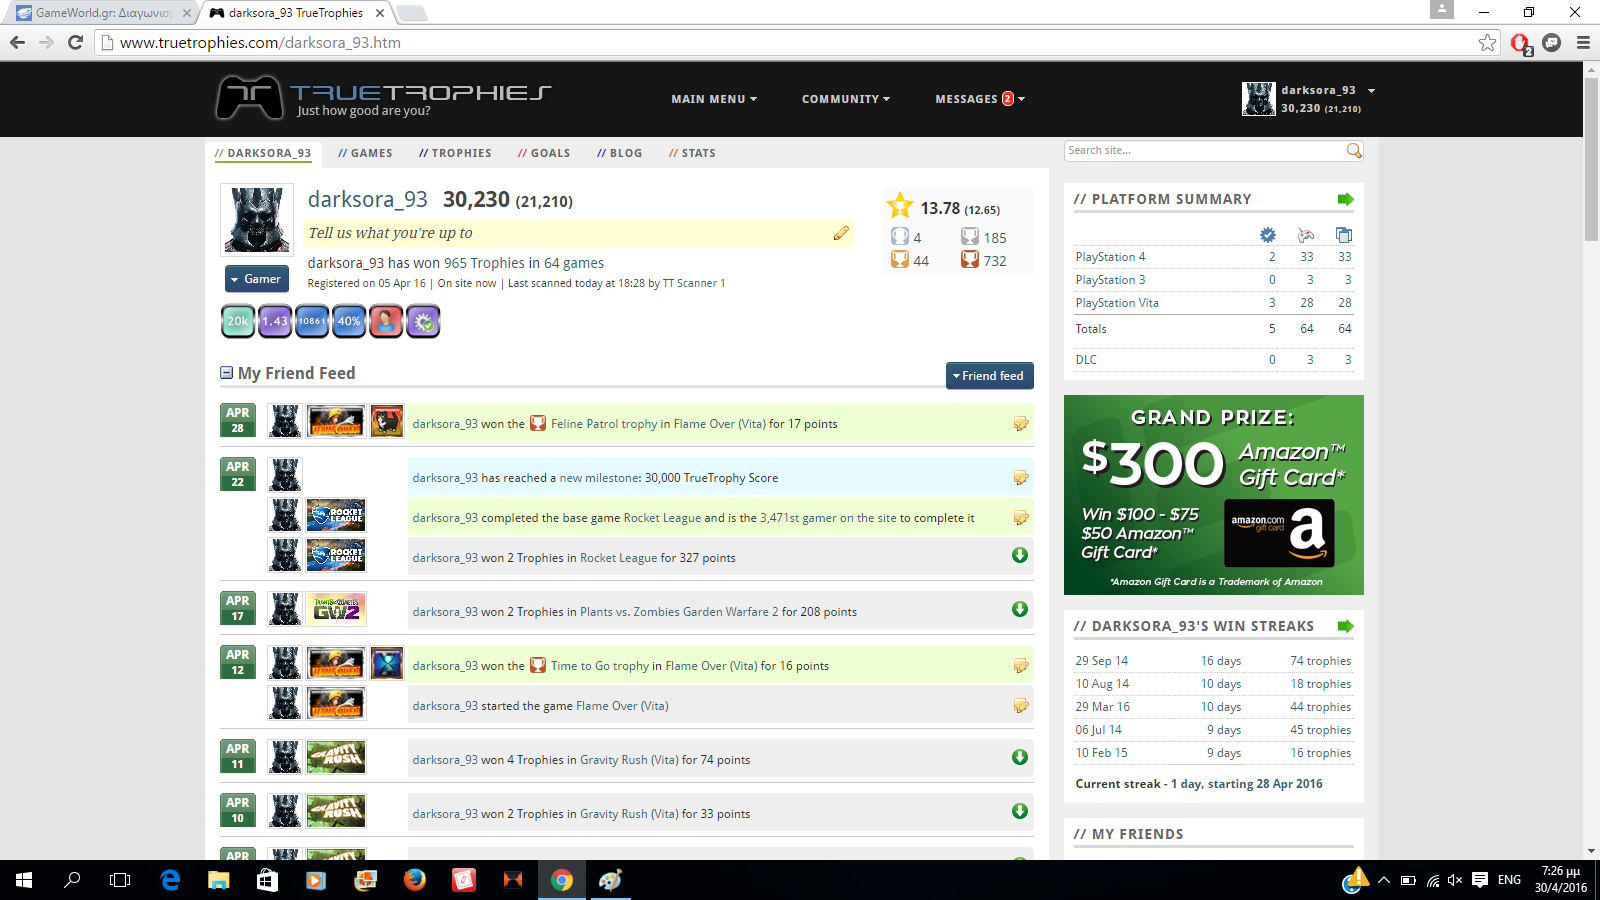Expand Rocket League 2 Trophies row
This screenshot has height=900, width=1600.
click(x=1020, y=555)
